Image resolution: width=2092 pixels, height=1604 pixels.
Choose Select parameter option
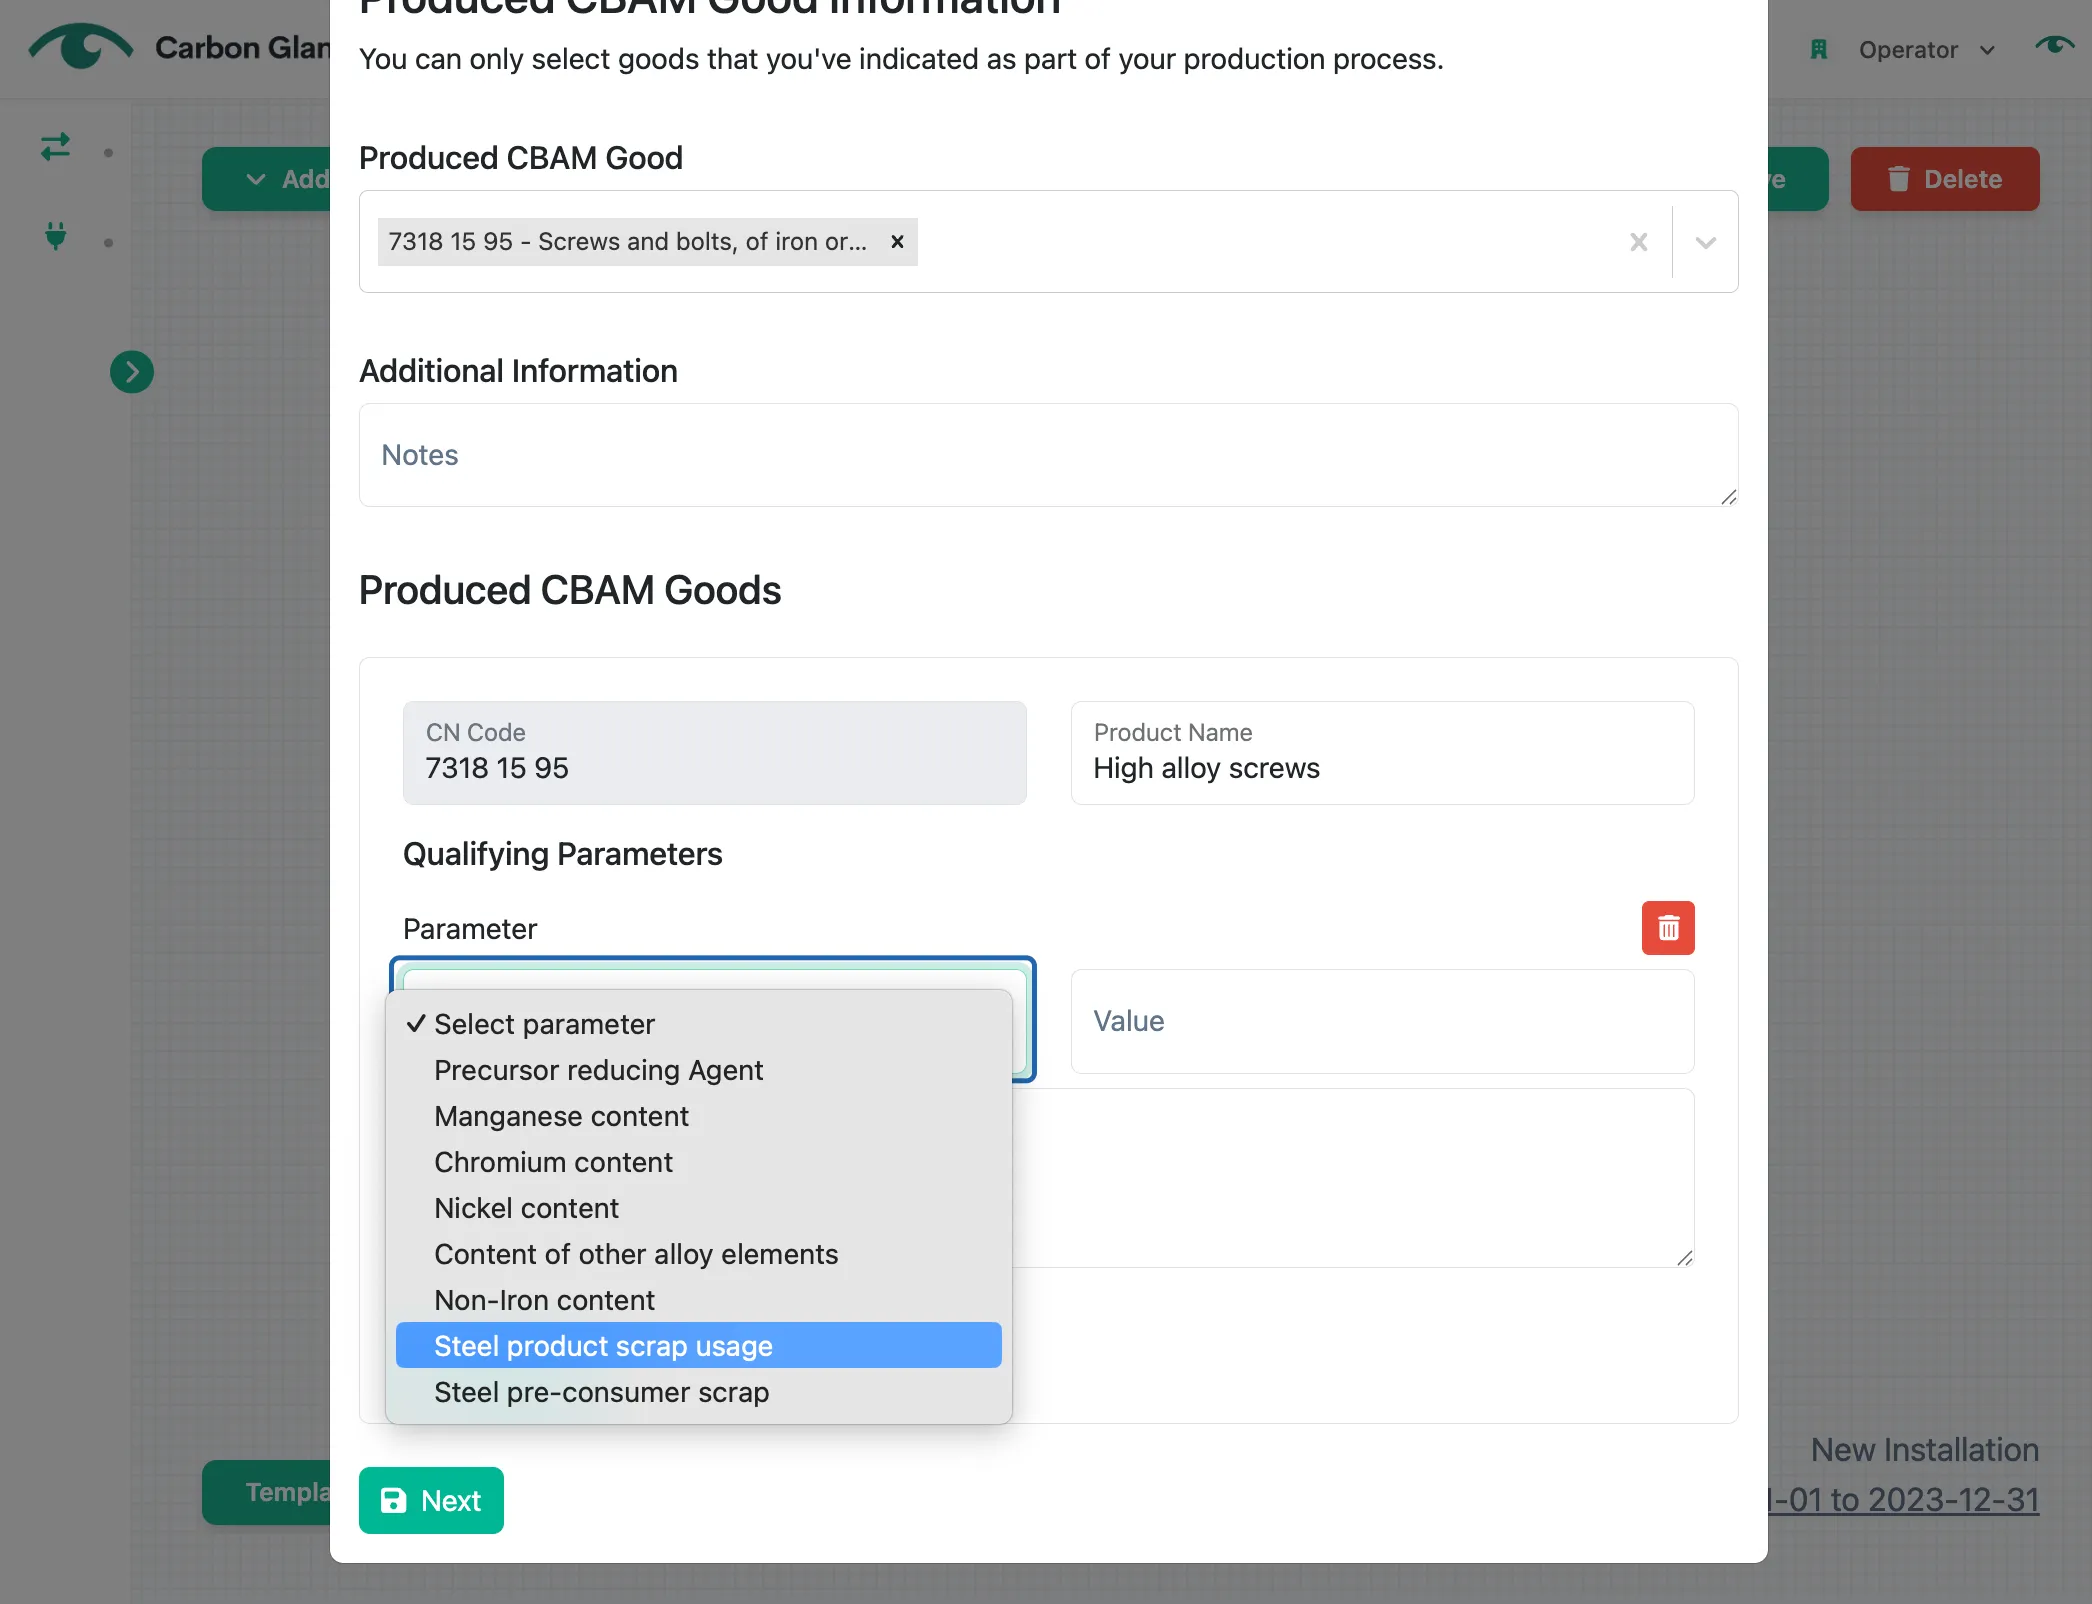[698, 1024]
